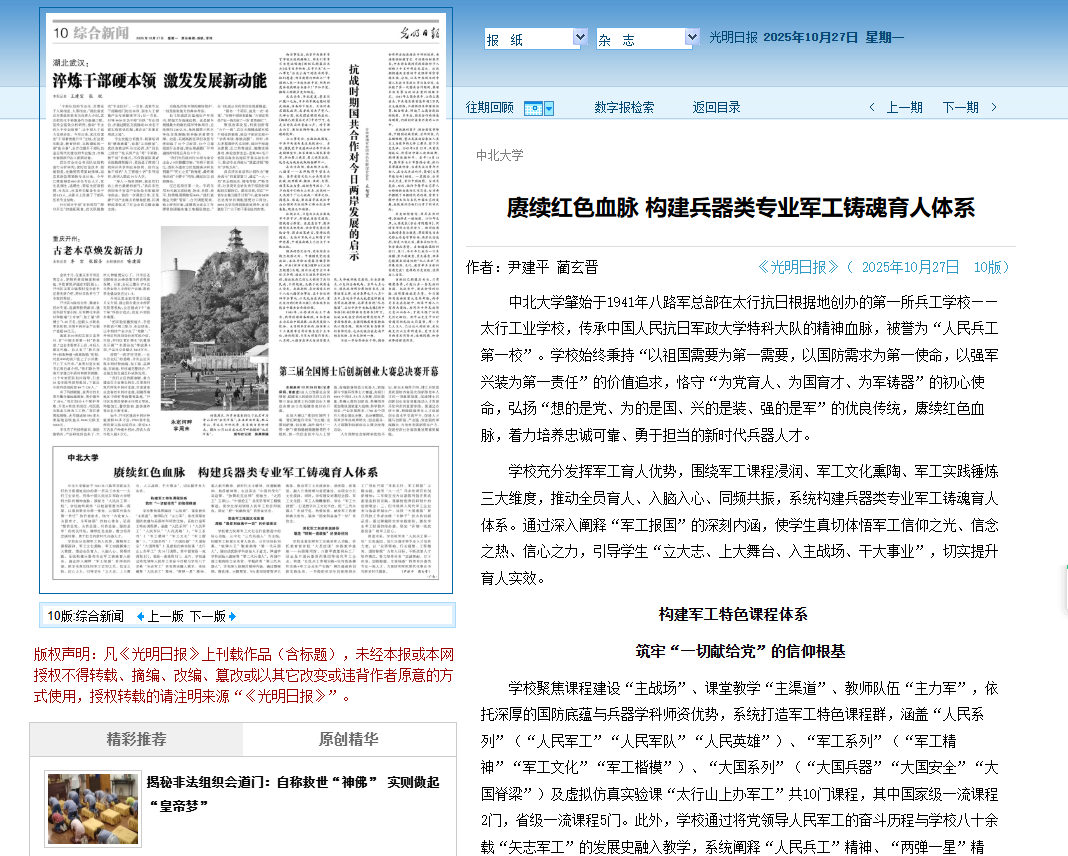Click the thumbnail of people kneeling
The height and width of the screenshot is (856, 1068).
pos(92,808)
